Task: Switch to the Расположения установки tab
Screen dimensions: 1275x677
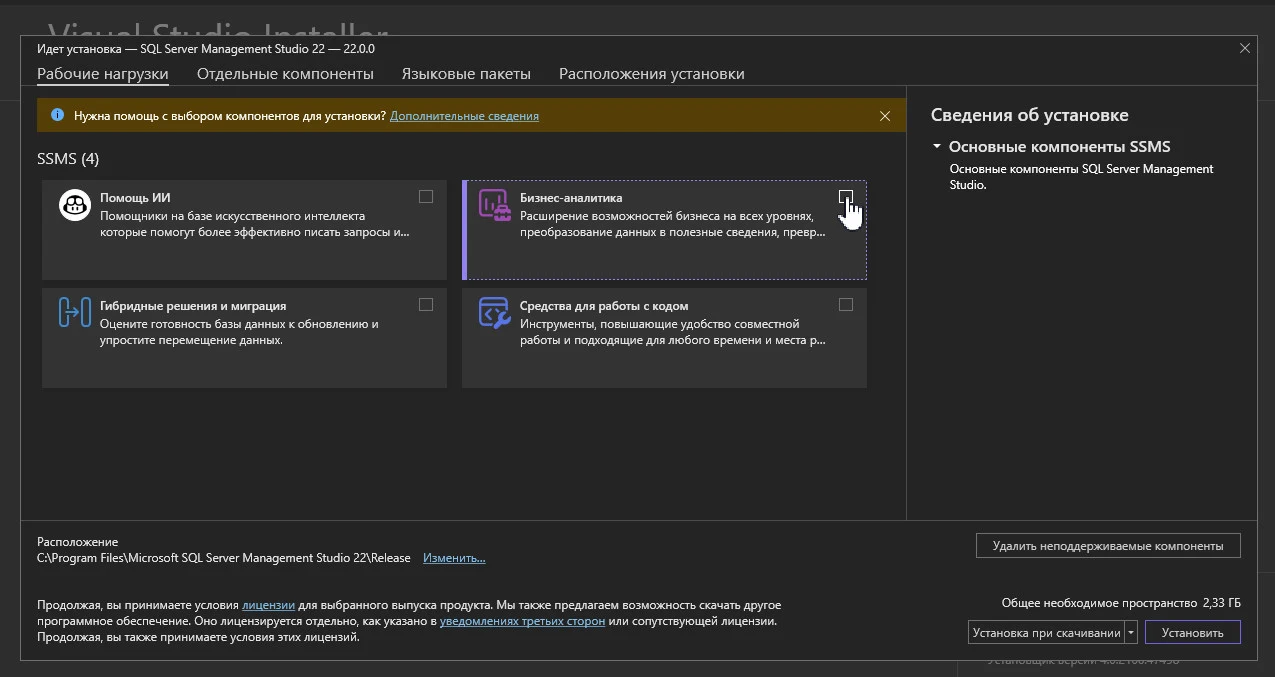Action: tap(652, 73)
